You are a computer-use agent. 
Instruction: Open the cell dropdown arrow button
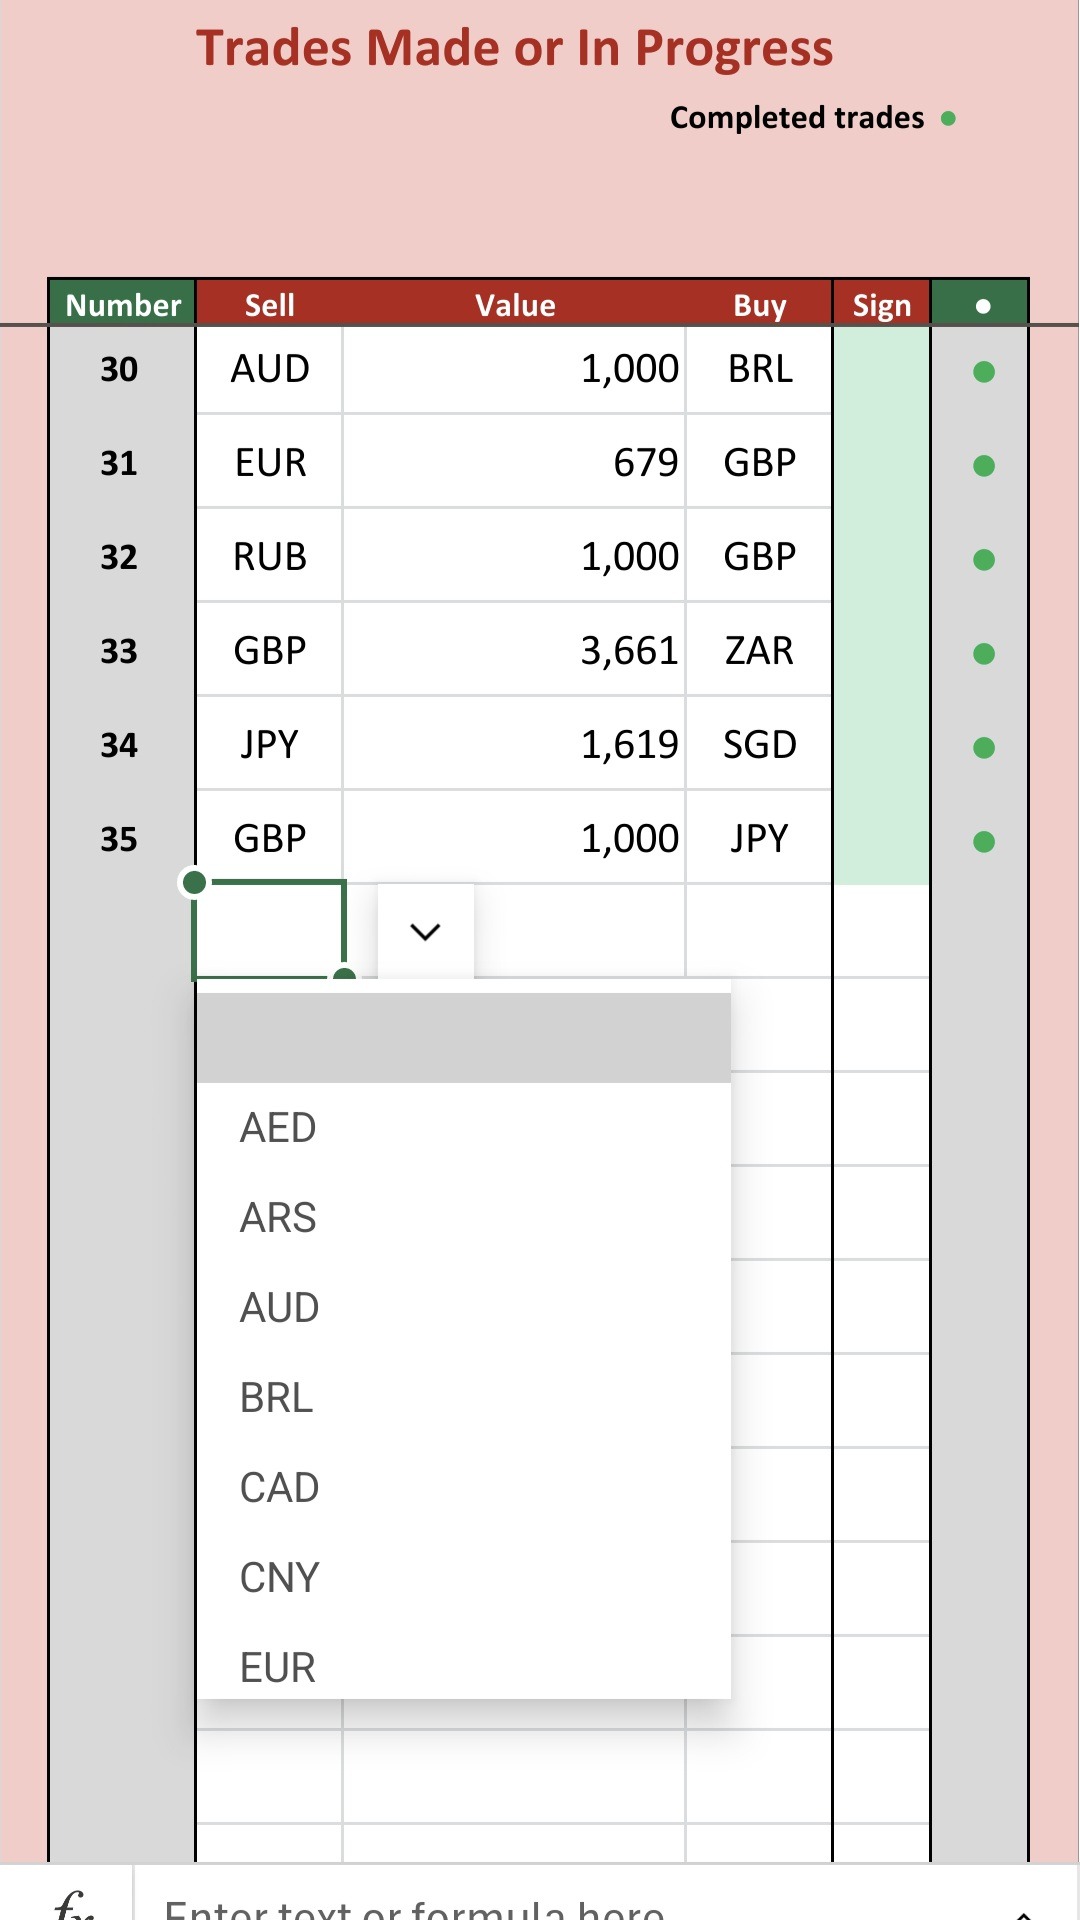click(x=426, y=932)
